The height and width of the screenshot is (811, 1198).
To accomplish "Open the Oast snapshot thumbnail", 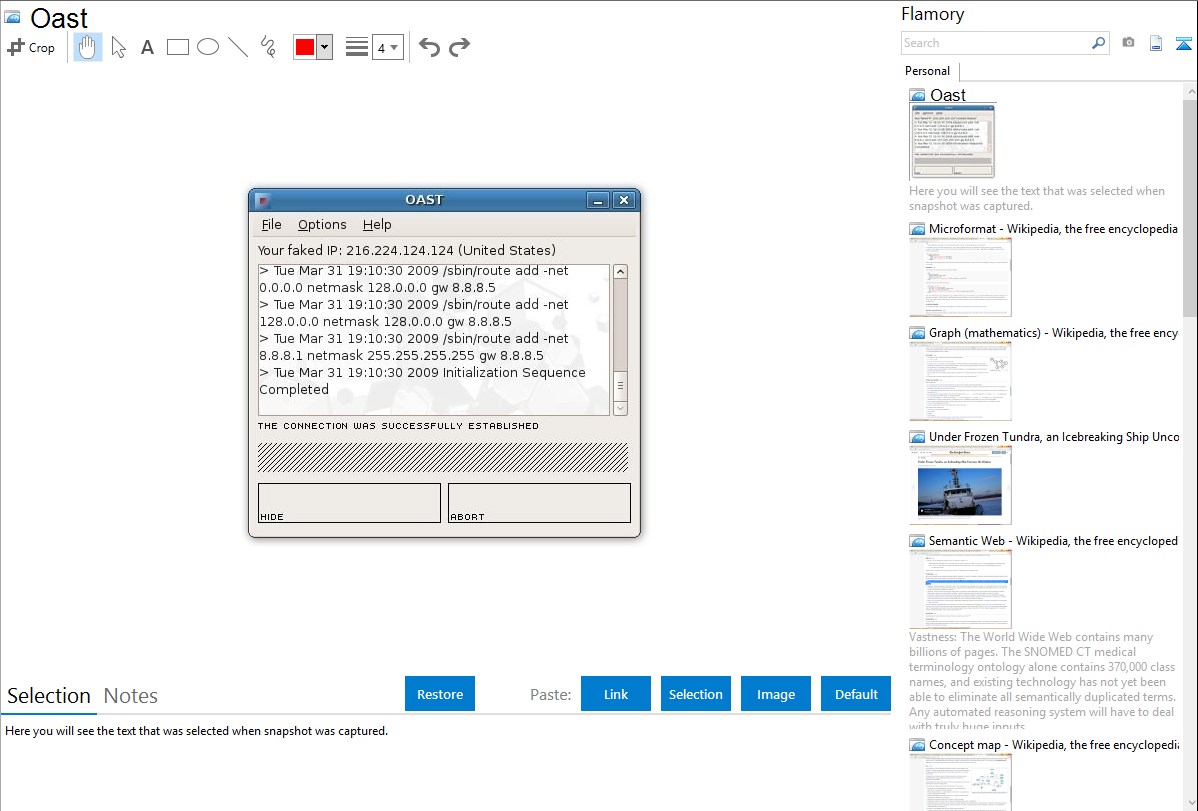I will coord(952,141).
